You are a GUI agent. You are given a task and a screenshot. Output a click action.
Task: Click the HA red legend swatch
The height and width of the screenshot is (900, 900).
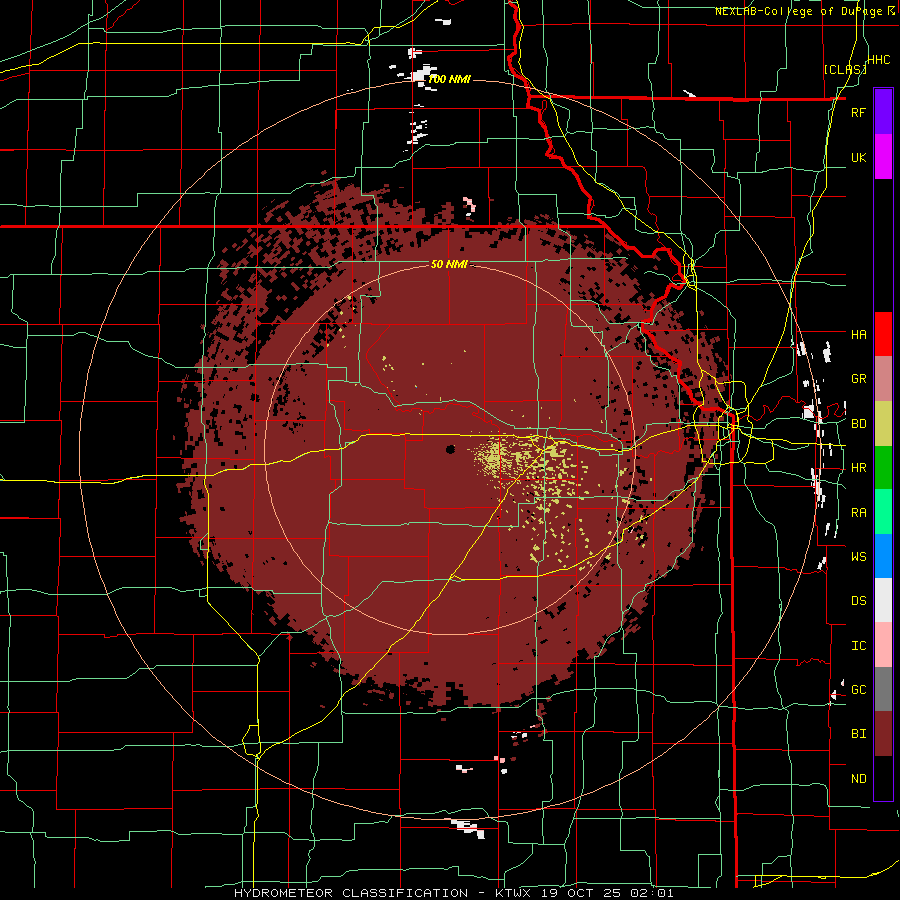883,334
